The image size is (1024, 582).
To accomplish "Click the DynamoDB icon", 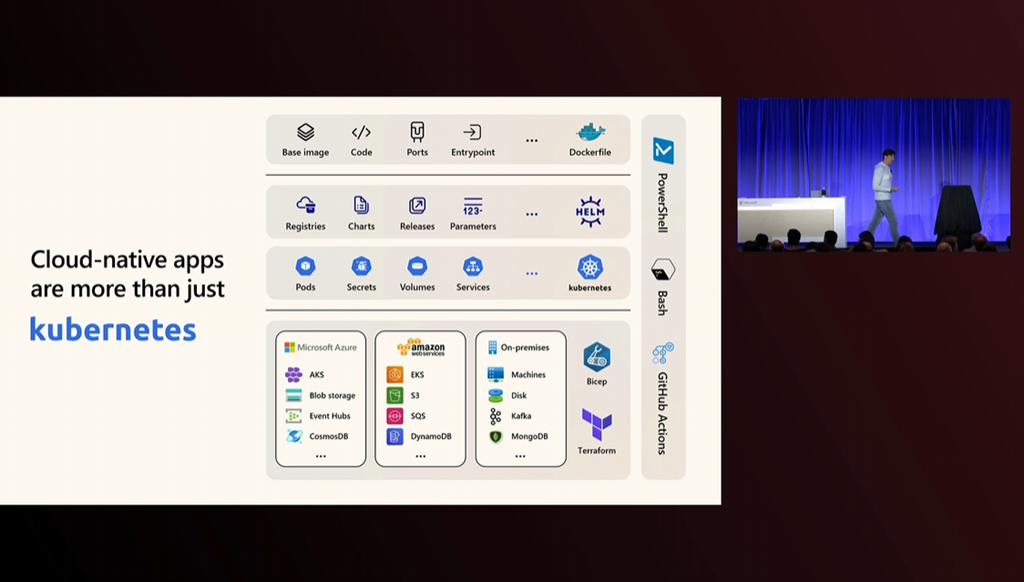I will pyautogui.click(x=394, y=436).
